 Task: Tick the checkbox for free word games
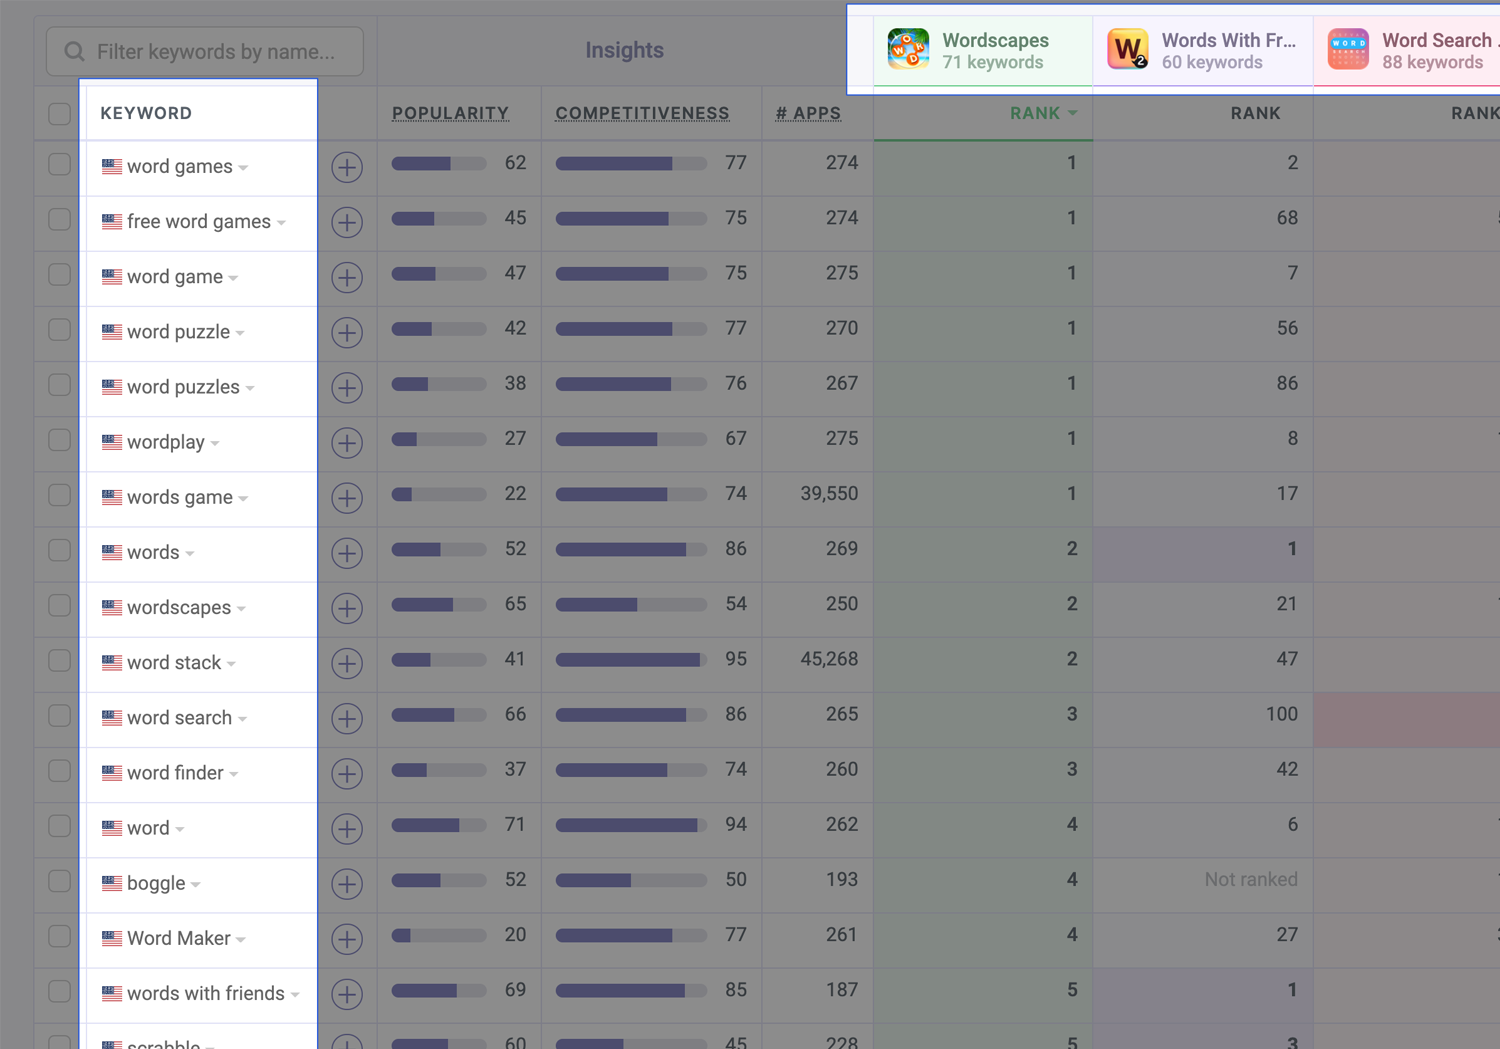(60, 219)
